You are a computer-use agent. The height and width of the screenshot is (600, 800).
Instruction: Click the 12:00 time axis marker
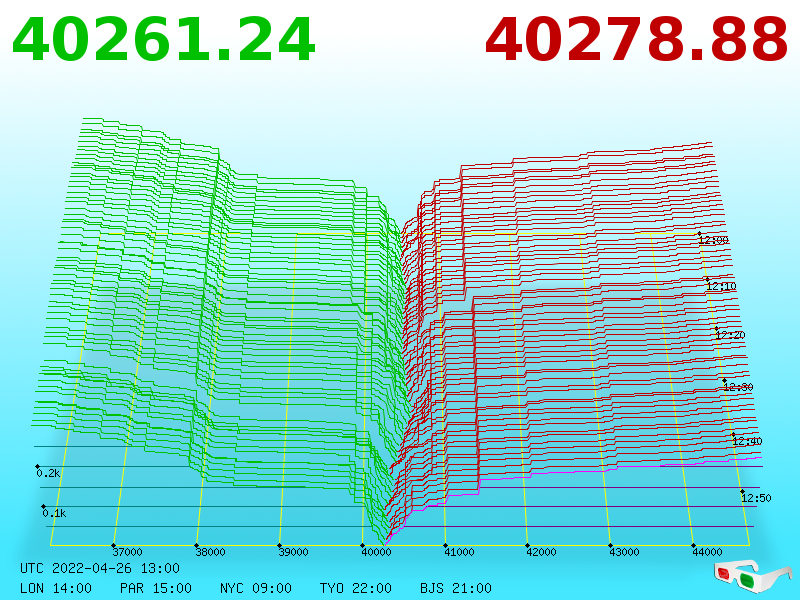pos(714,240)
